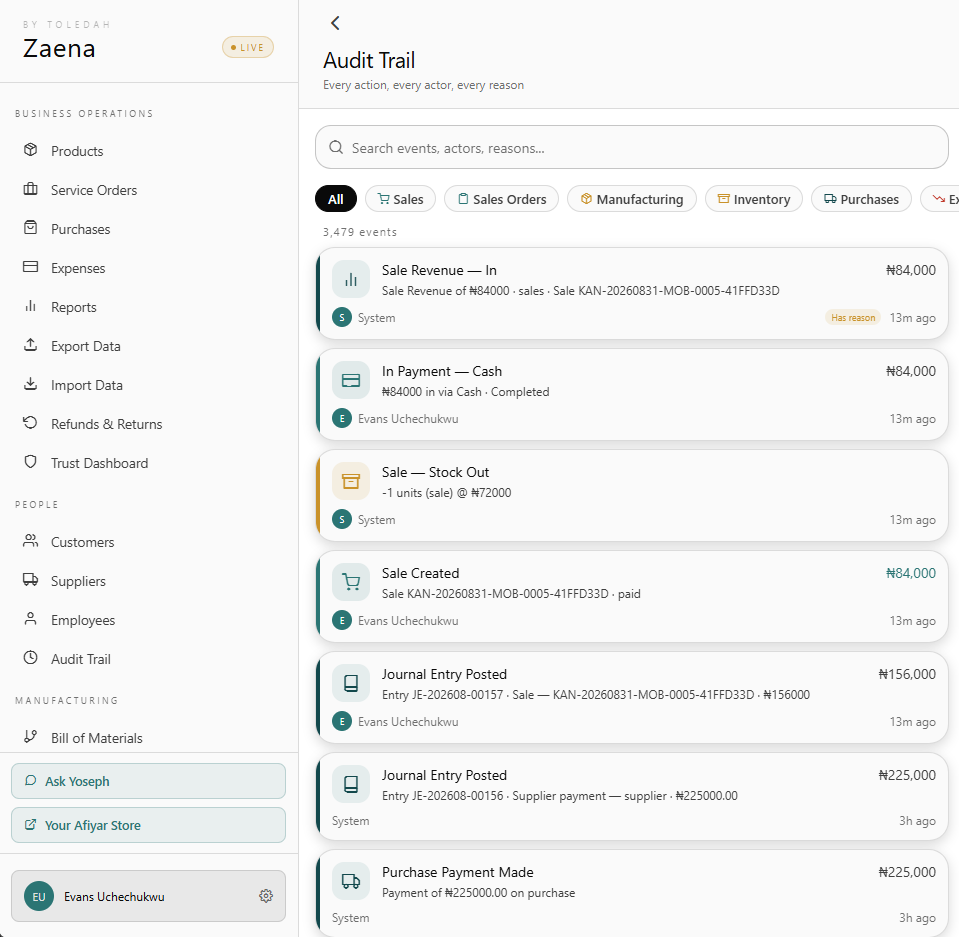959x937 pixels.
Task: Open Ask Yoseph assistant
Action: pyautogui.click(x=148, y=781)
